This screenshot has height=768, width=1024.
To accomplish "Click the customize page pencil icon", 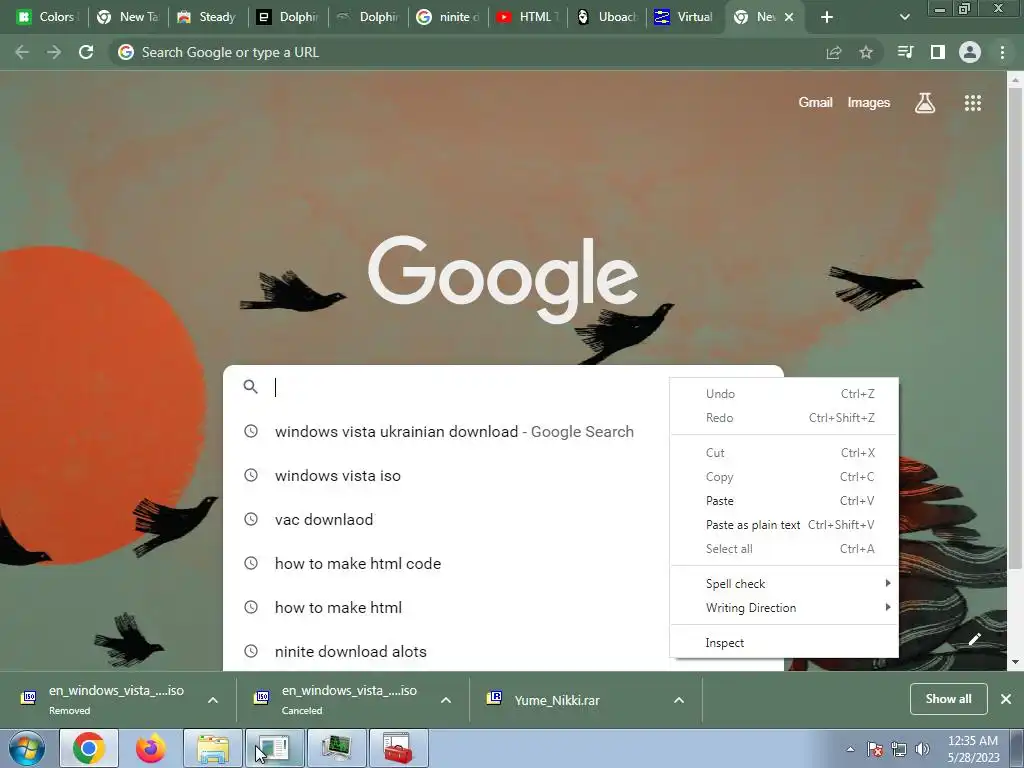I will [x=974, y=639].
